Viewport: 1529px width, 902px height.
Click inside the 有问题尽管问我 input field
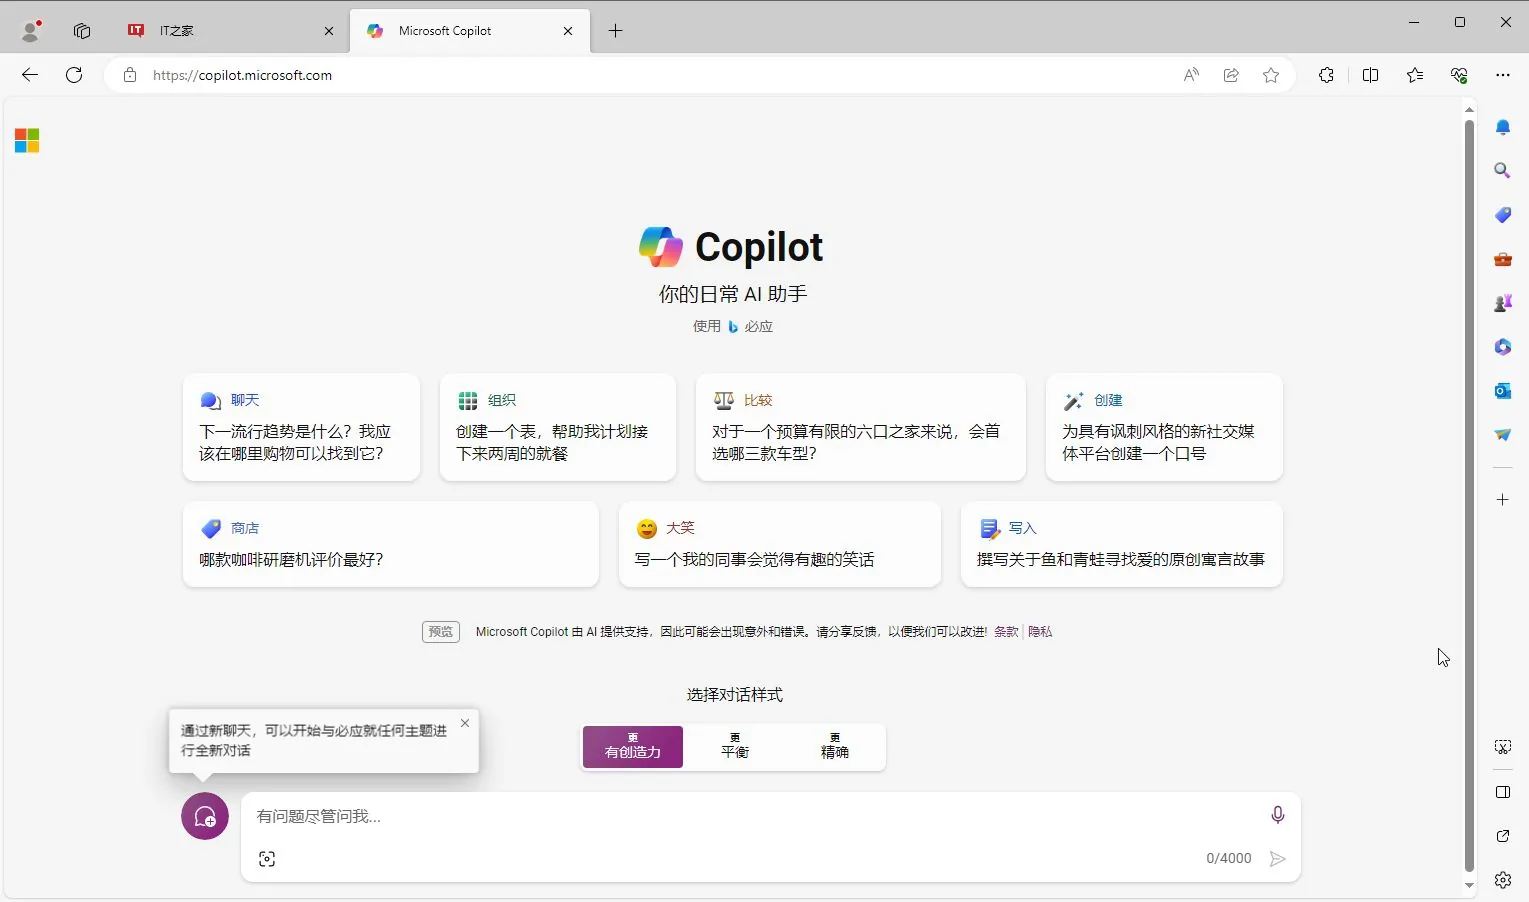coord(700,816)
